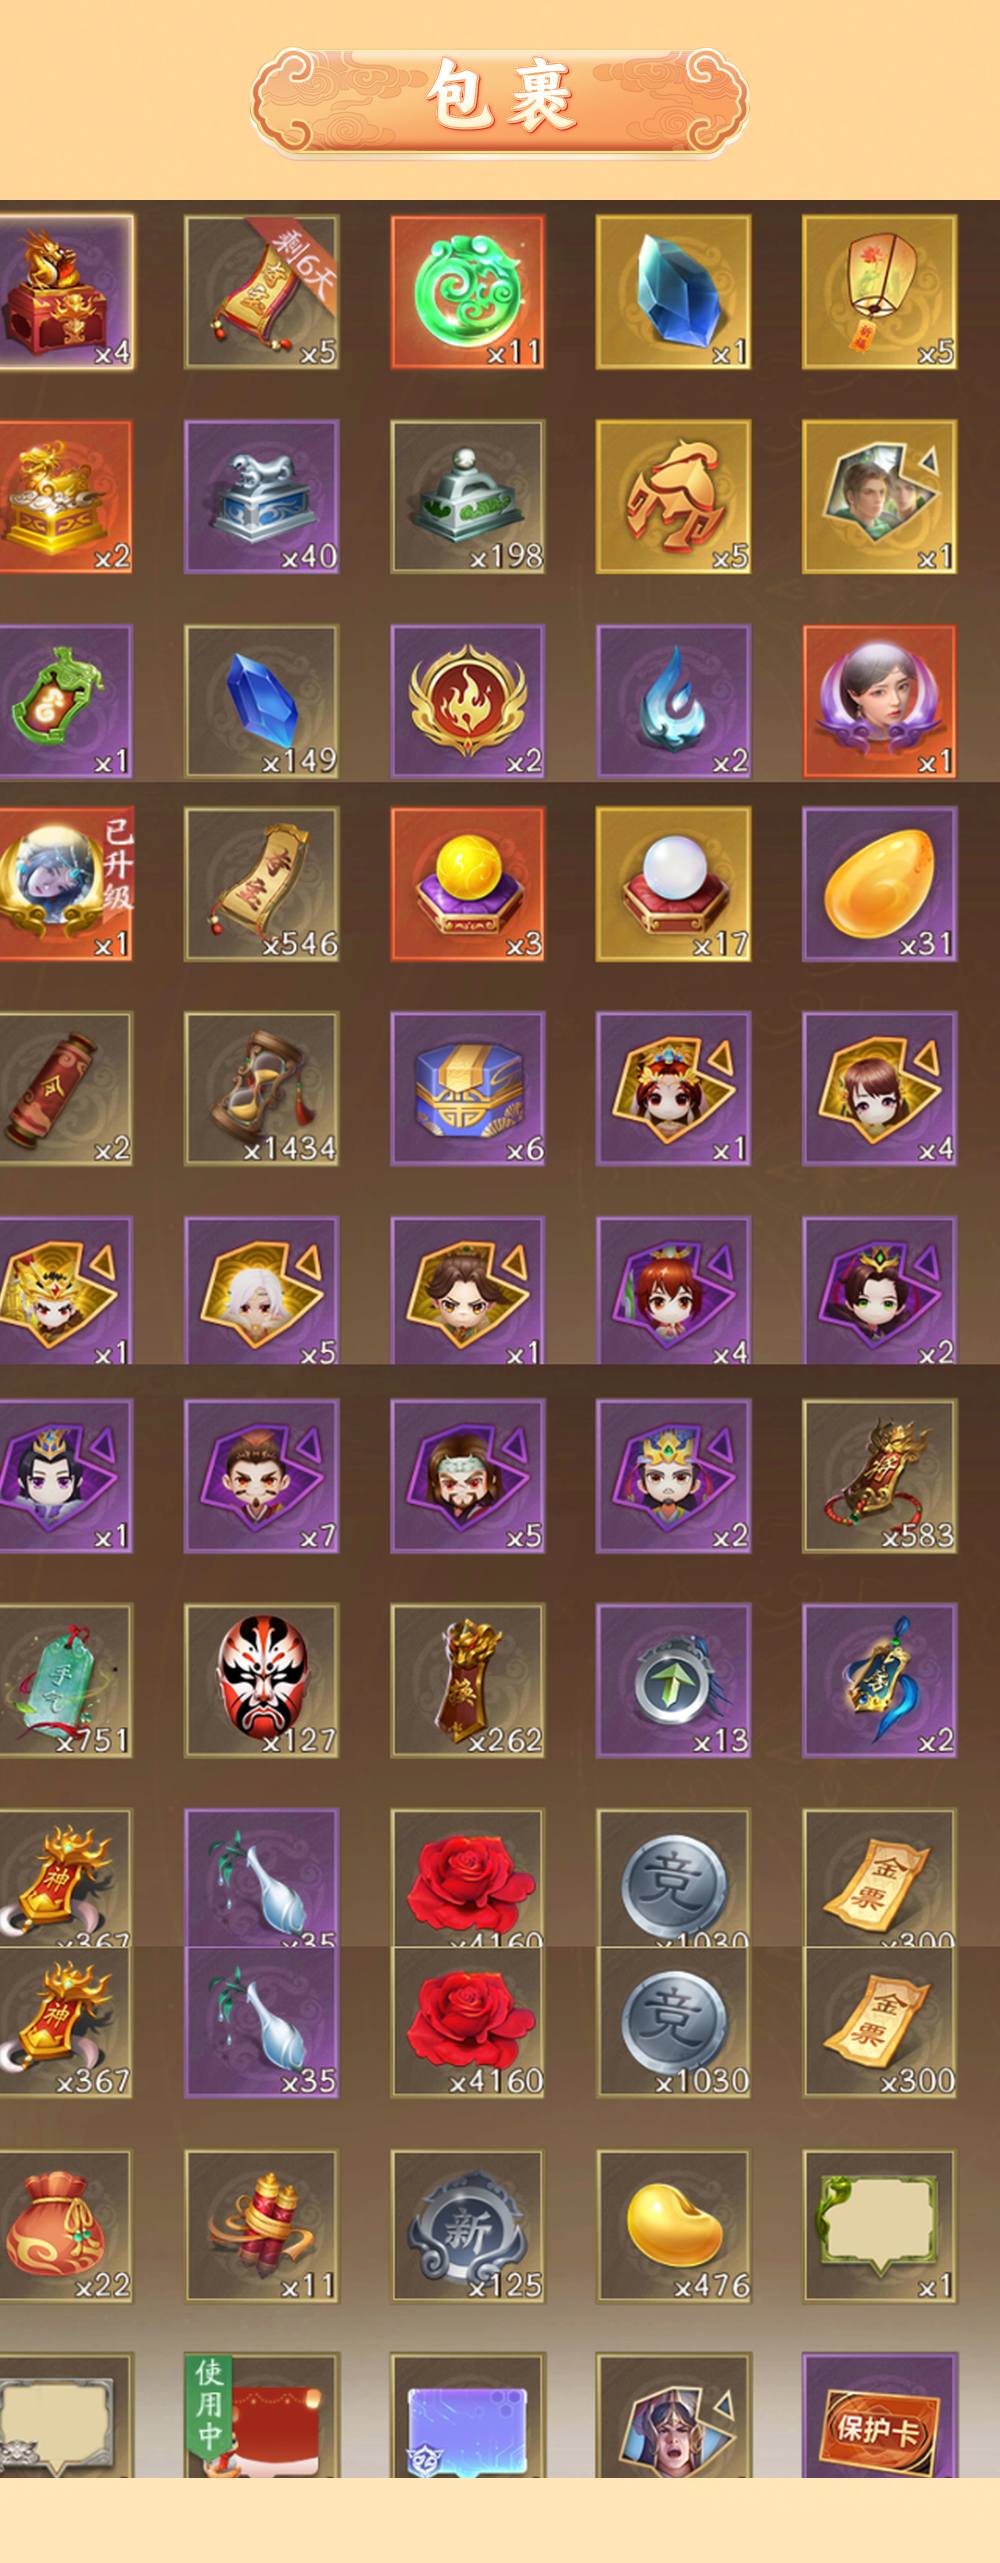Select the 新 silver token x125

(x=467, y=2227)
